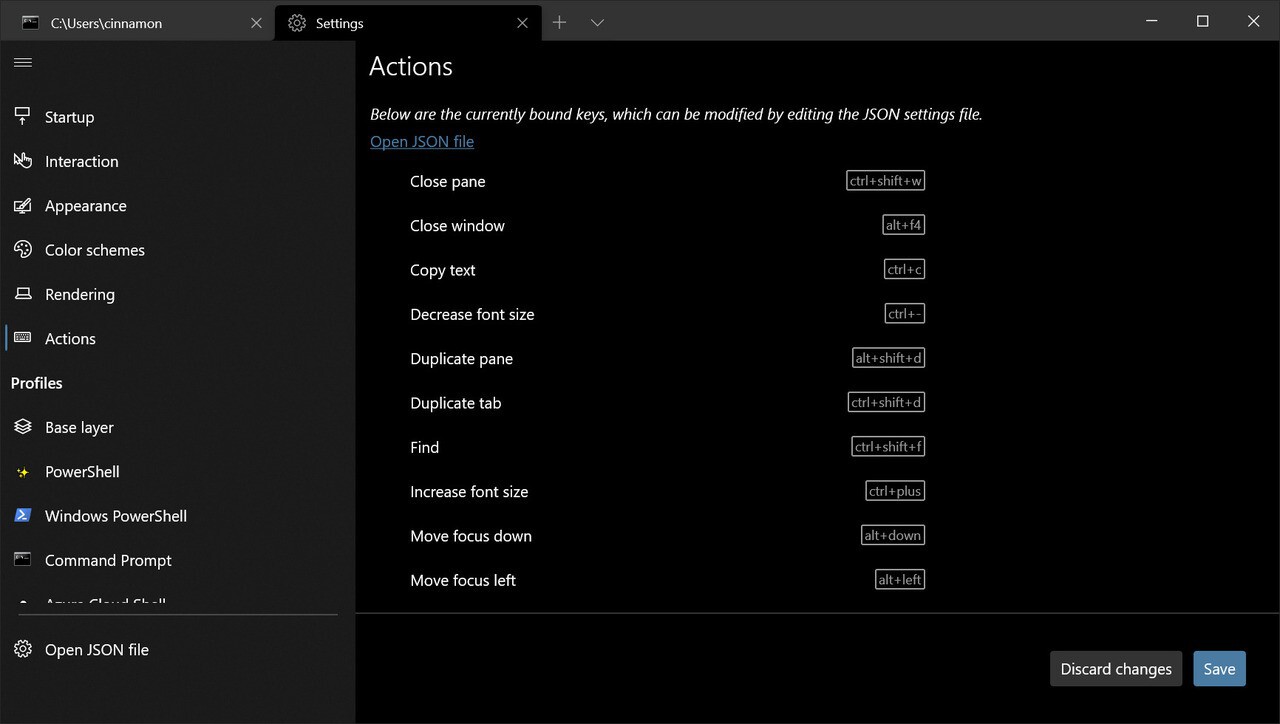Click the Interaction pointer icon
1280x724 pixels.
(23, 161)
